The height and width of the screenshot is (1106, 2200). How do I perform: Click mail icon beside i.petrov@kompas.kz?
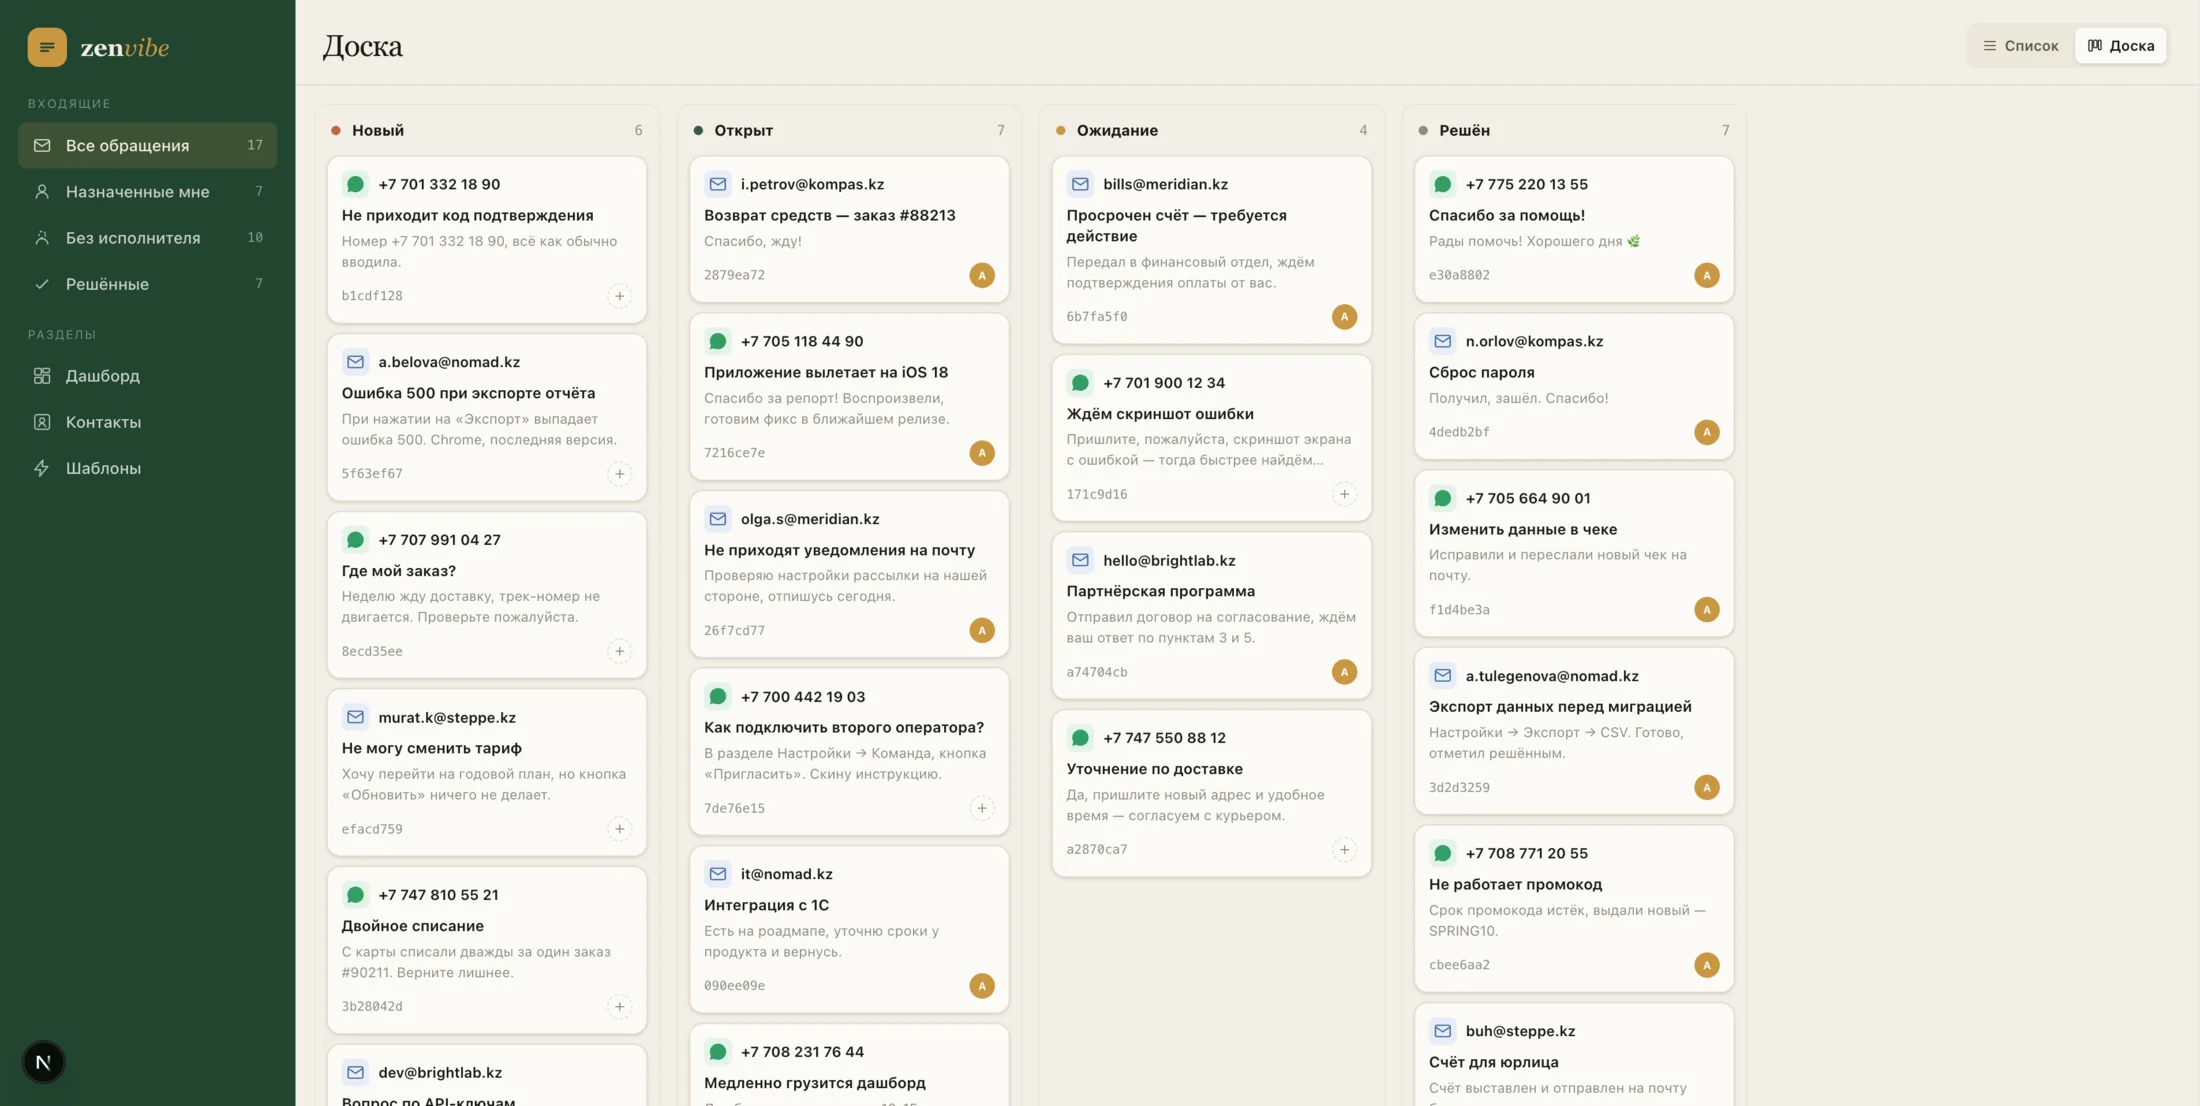click(x=717, y=184)
